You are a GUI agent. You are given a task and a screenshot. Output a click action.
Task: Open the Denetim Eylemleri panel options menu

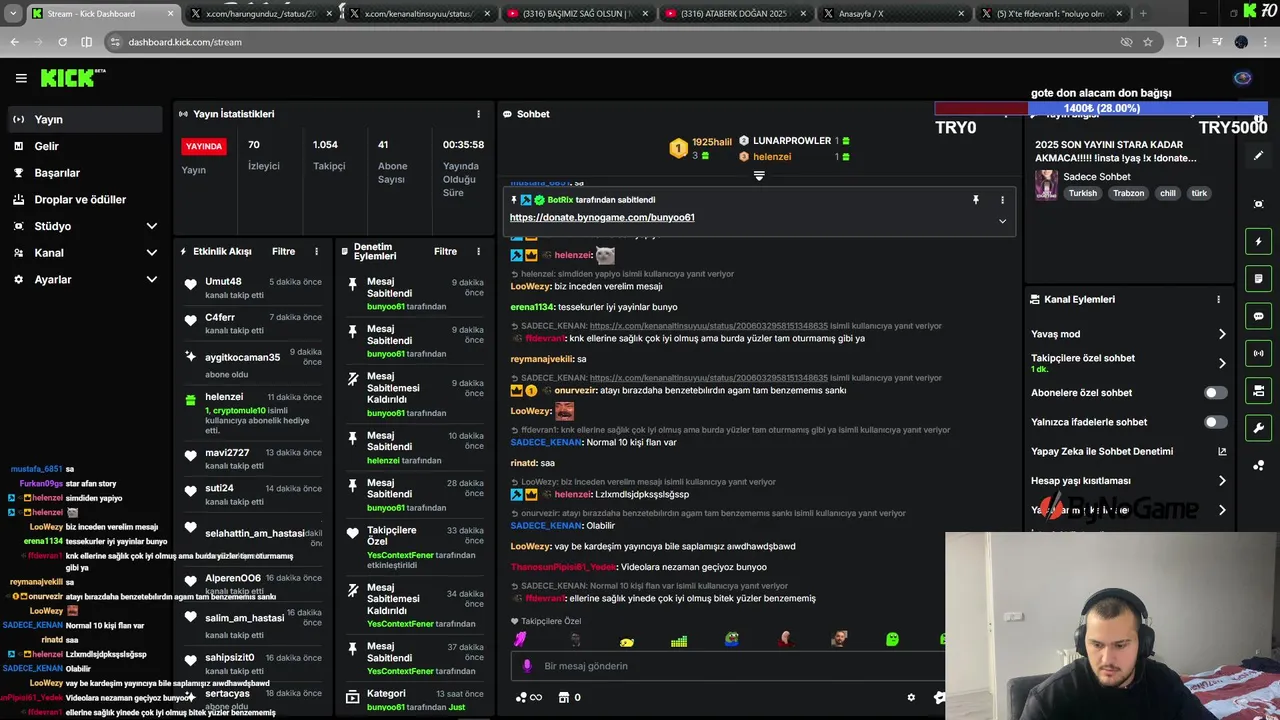[x=478, y=252]
